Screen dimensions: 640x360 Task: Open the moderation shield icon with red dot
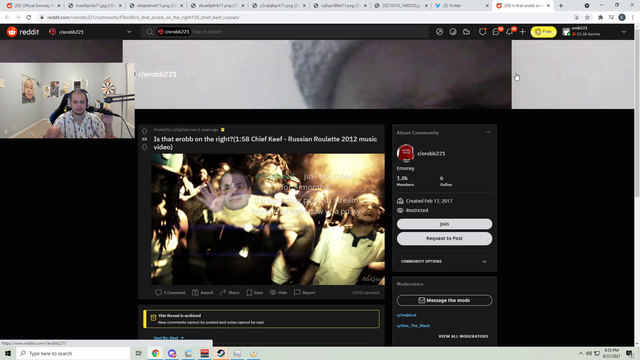482,32
